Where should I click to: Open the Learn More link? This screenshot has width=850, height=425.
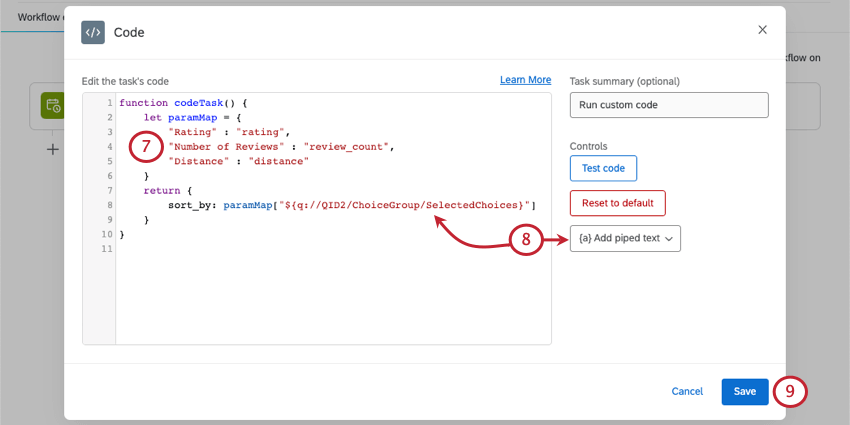pyautogui.click(x=525, y=80)
